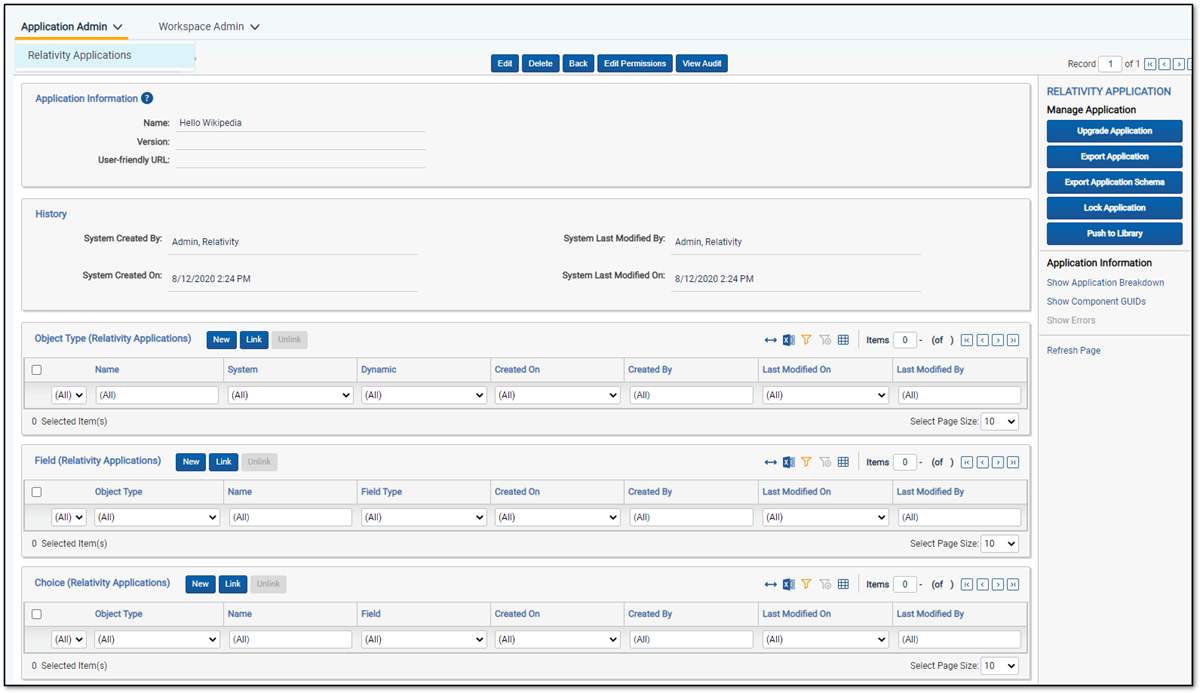Click the Application Information help icon

[x=147, y=98]
